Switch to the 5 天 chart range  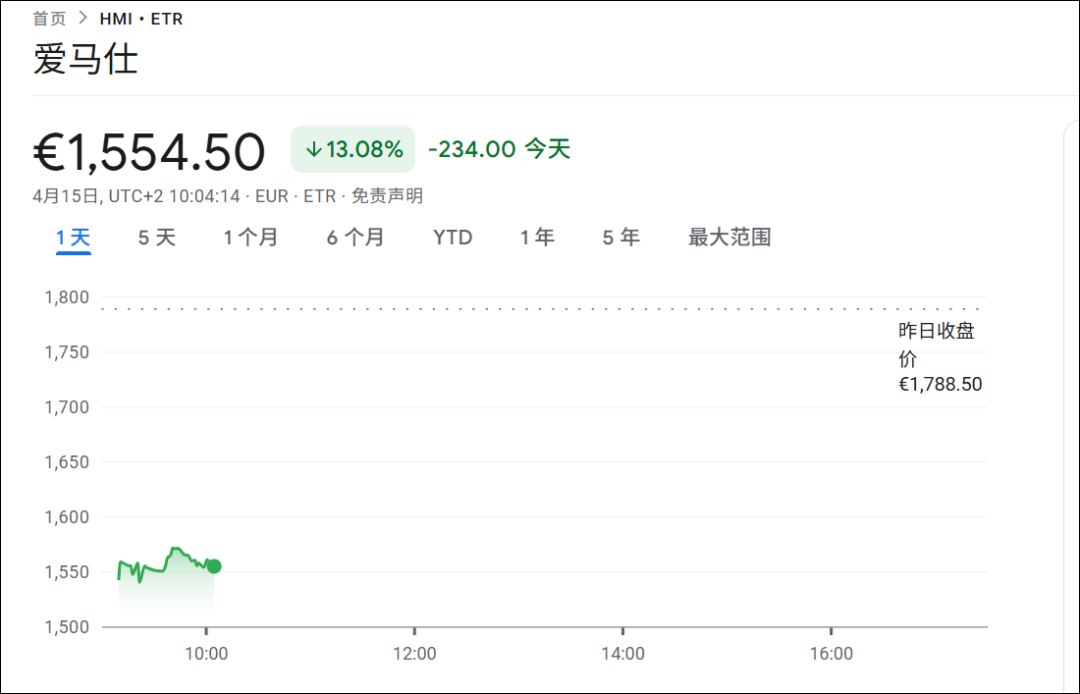click(156, 237)
